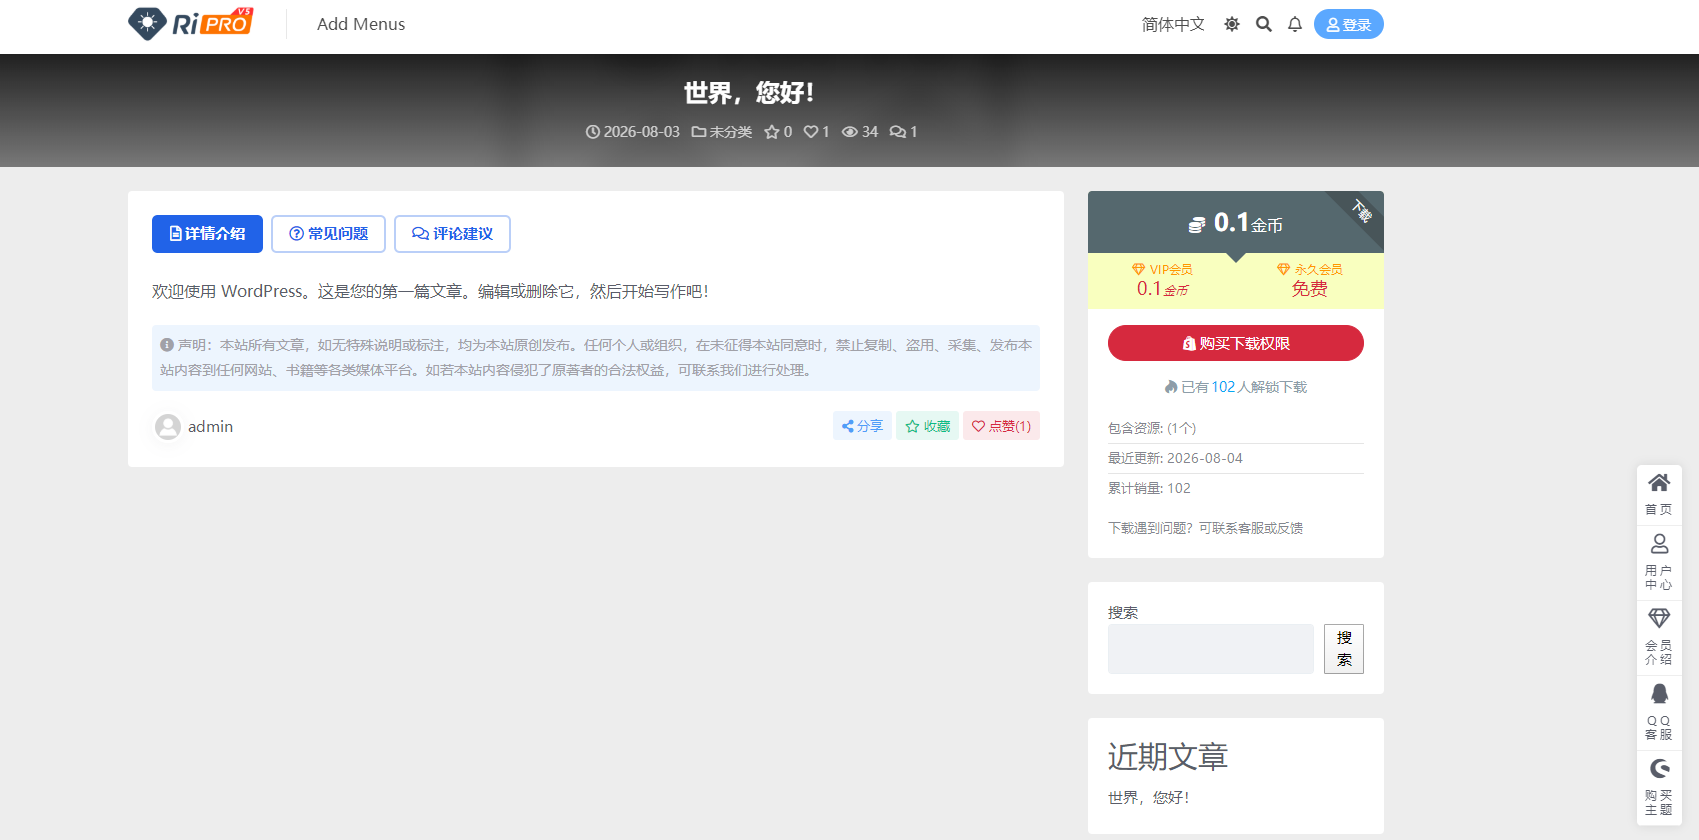
Task: Open the admin author name link
Action: point(210,427)
